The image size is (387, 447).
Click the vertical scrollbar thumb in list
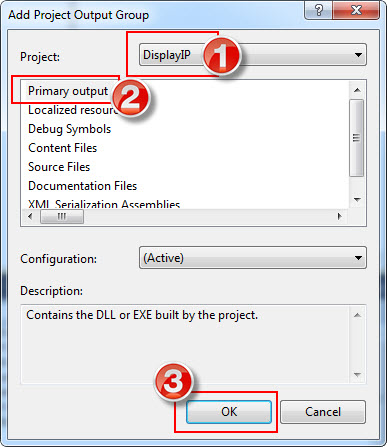[357, 137]
